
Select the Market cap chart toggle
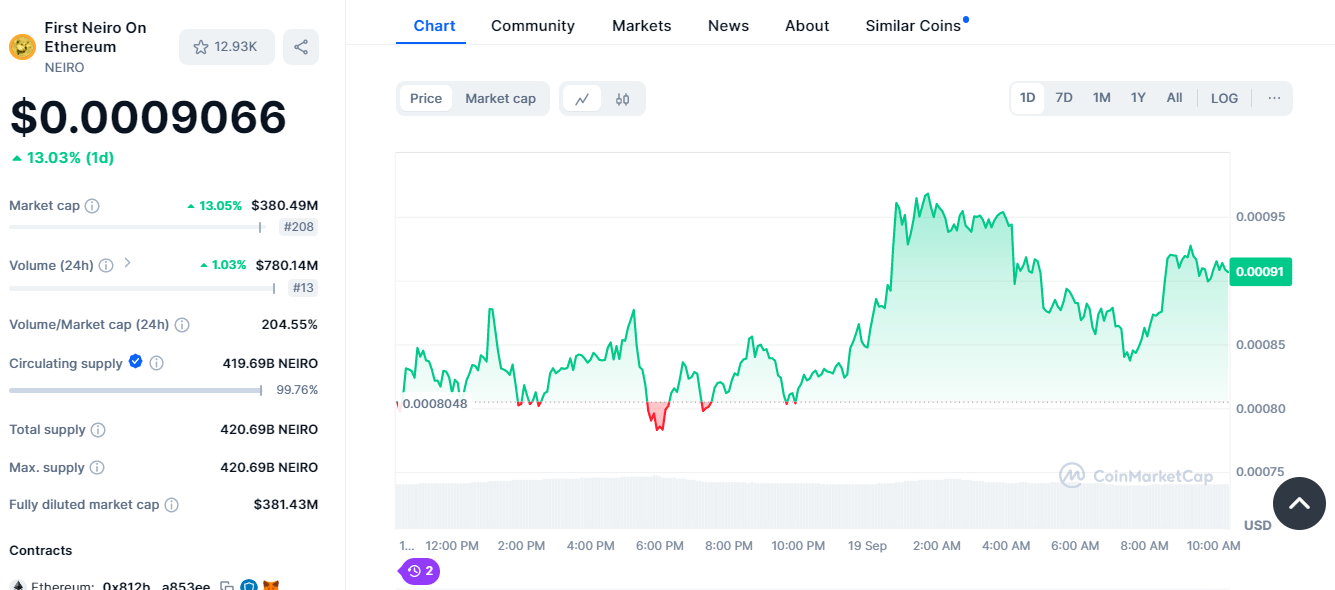coord(500,98)
